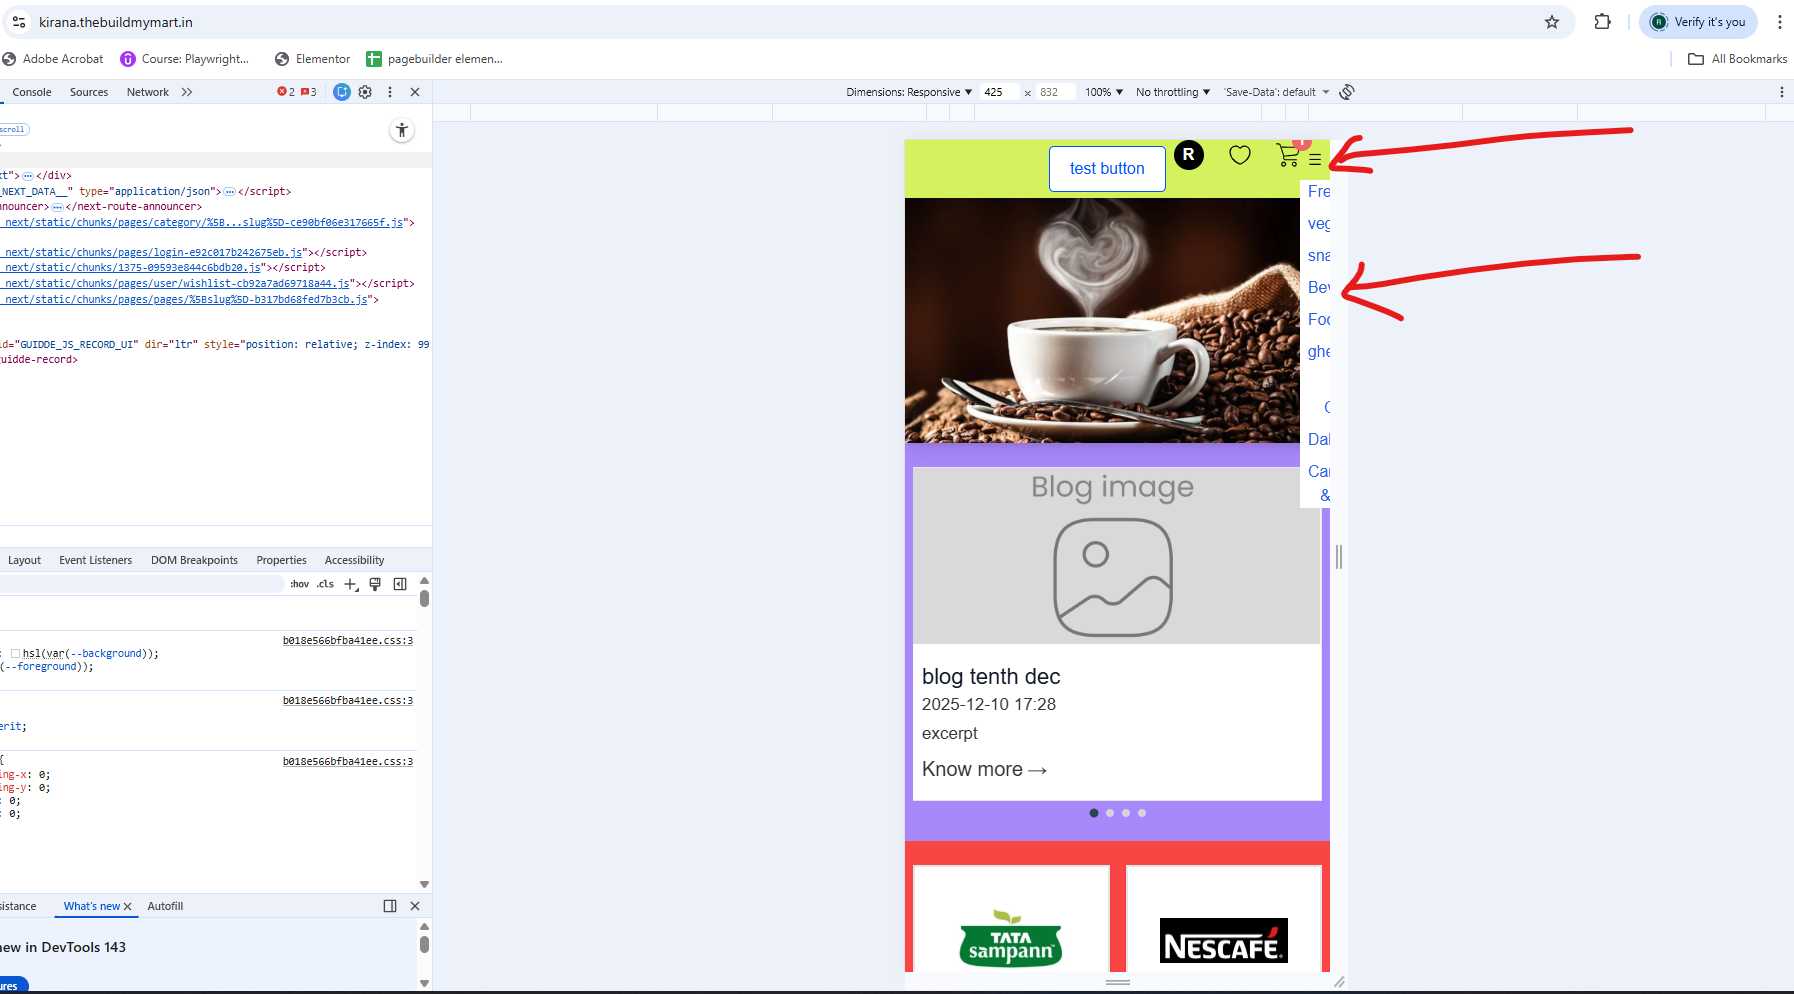Open the All Bookmarks folder
1794x994 pixels.
pyautogui.click(x=1738, y=59)
